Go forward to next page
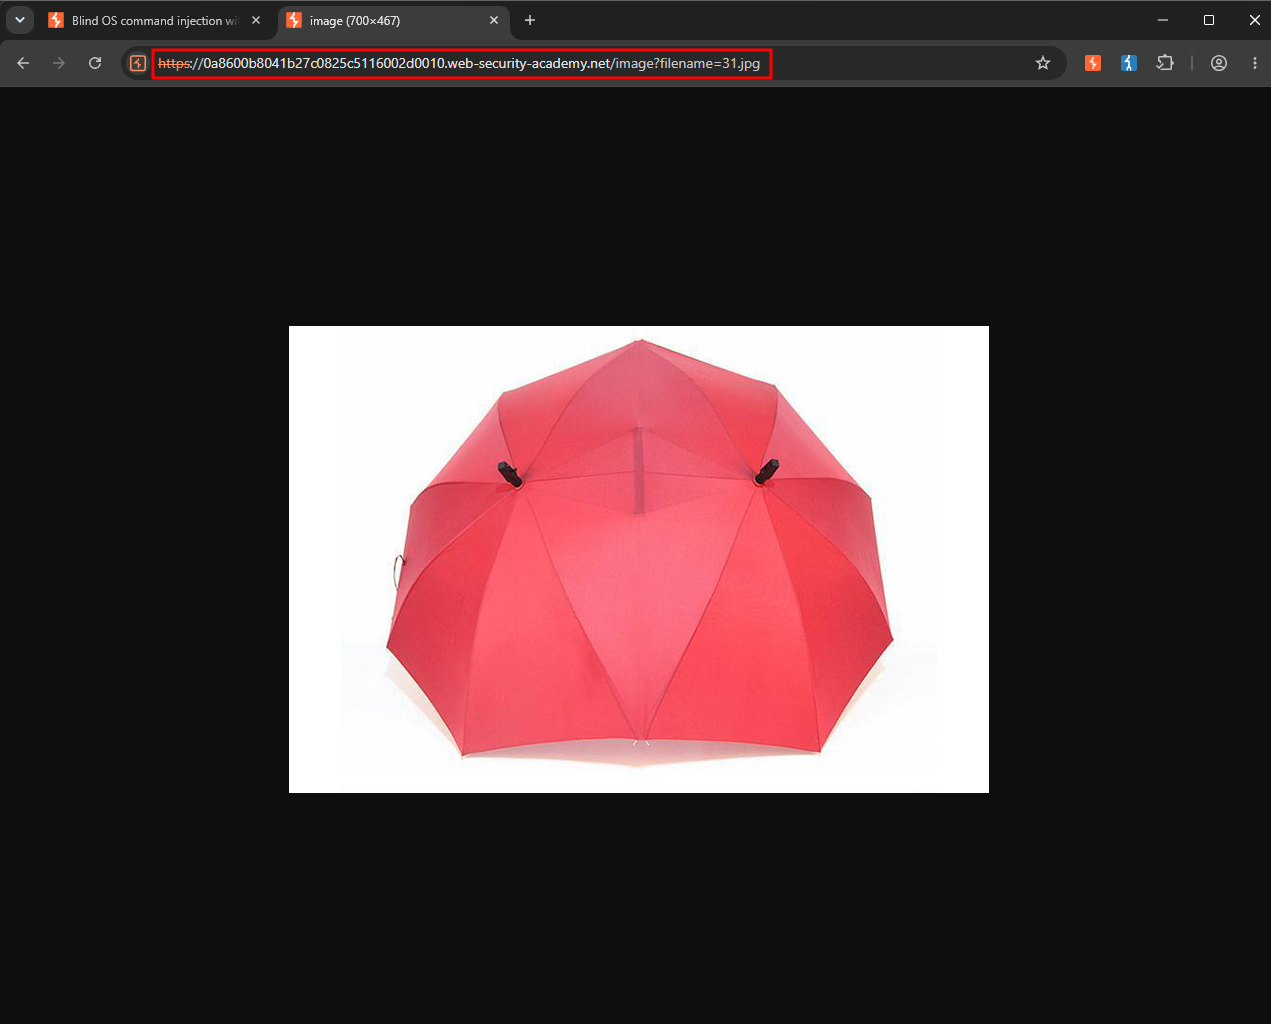Image resolution: width=1271 pixels, height=1024 pixels. (x=59, y=63)
